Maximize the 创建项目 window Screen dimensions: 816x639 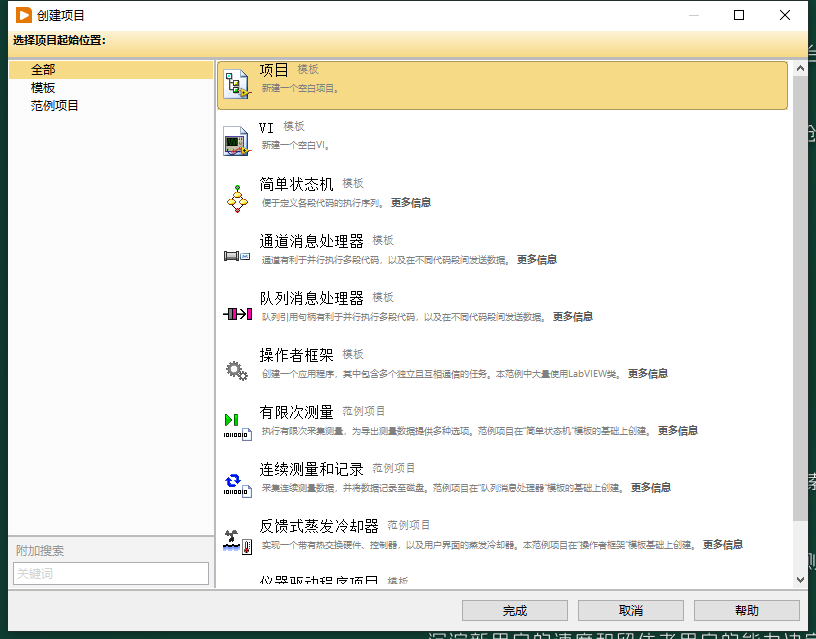click(739, 15)
